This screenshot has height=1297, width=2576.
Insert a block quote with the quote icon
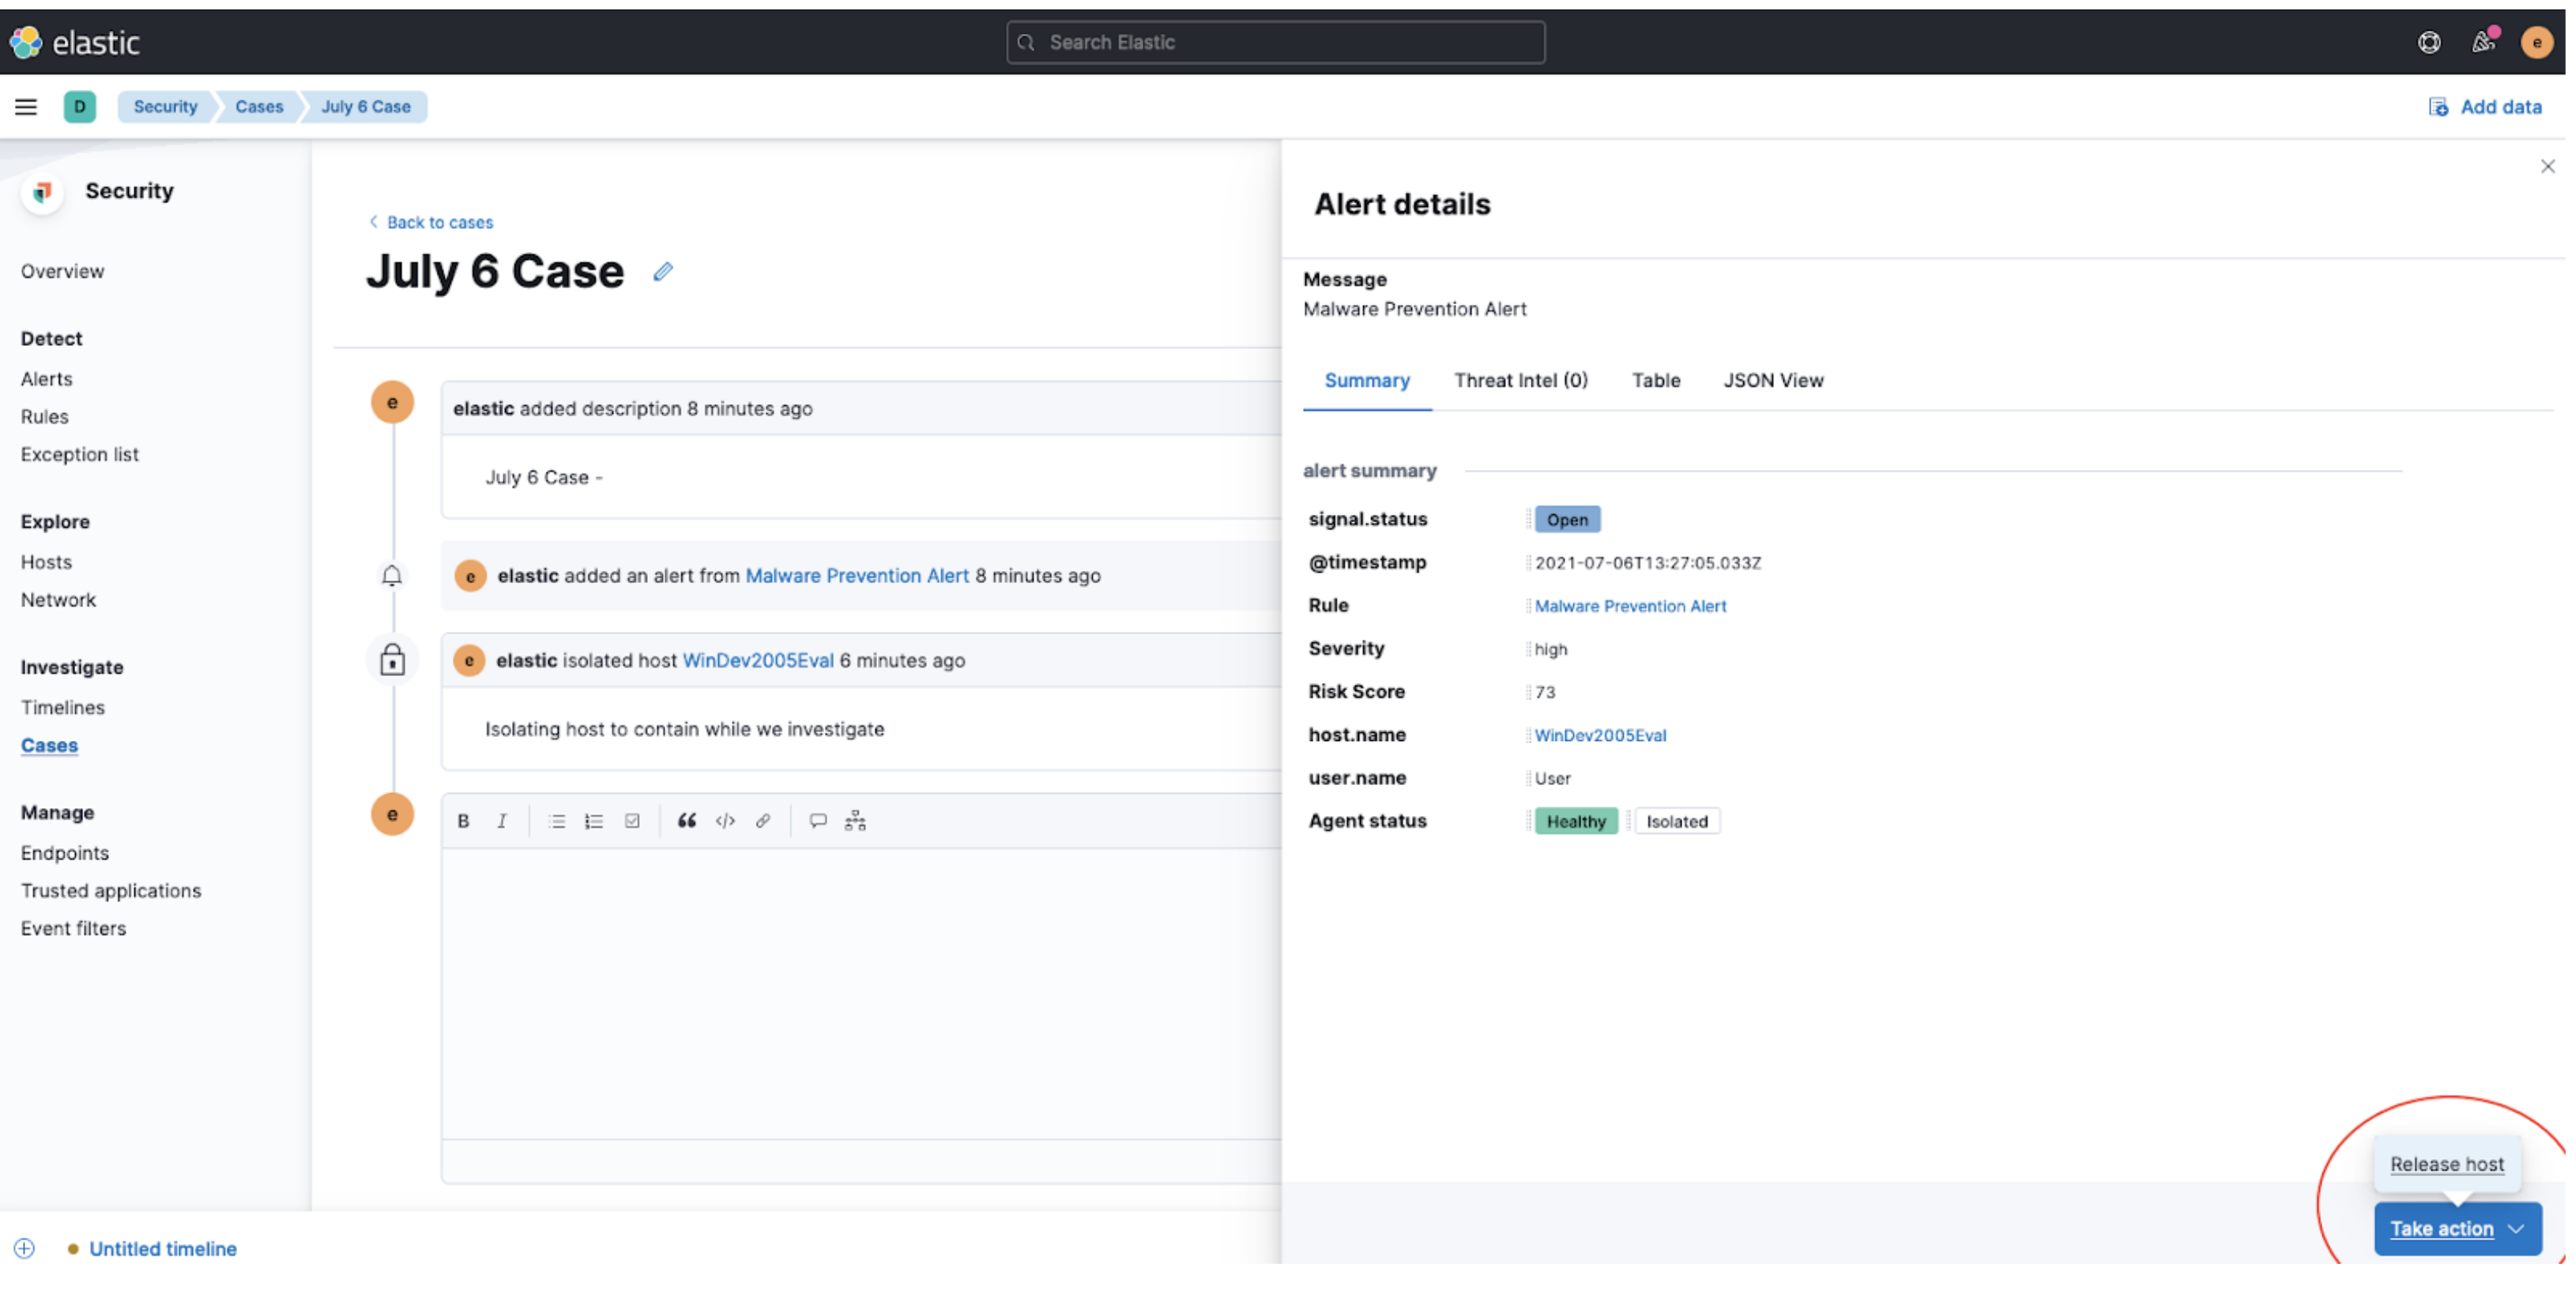pos(687,821)
